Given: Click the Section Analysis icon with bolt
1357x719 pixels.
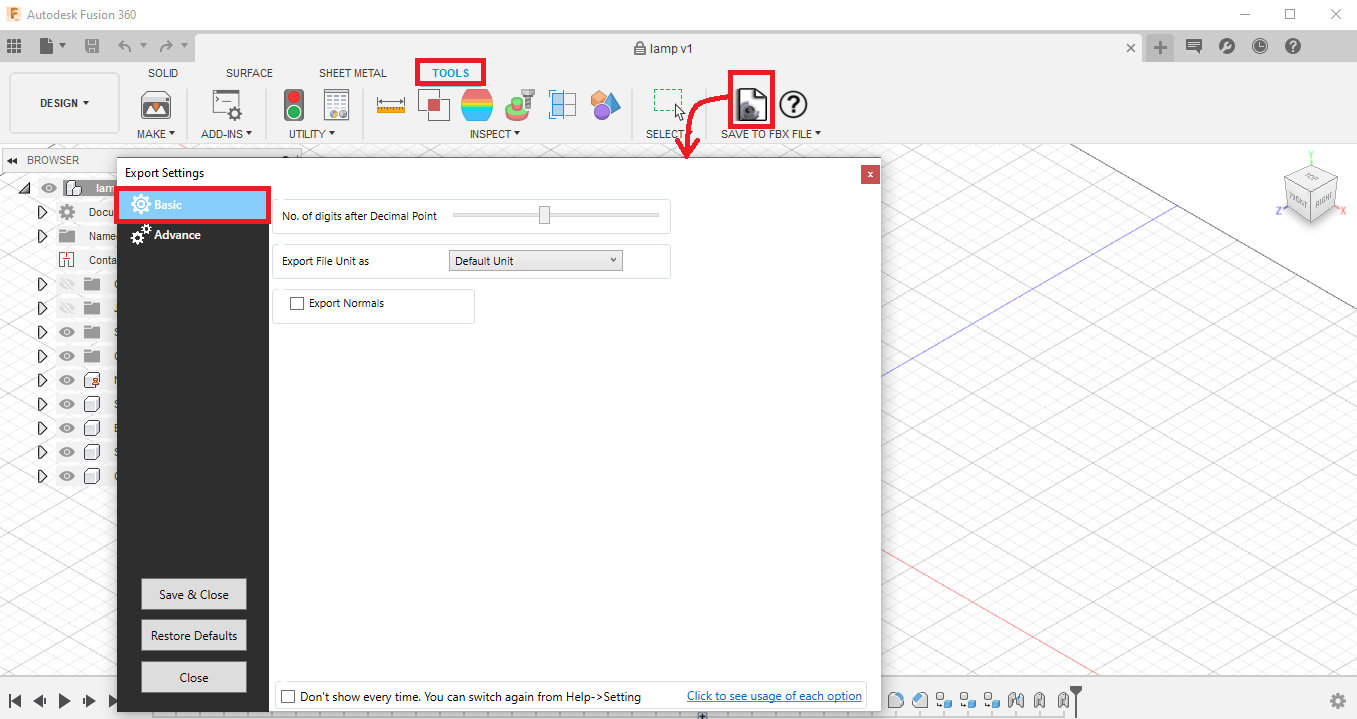Looking at the screenshot, I should click(x=520, y=104).
